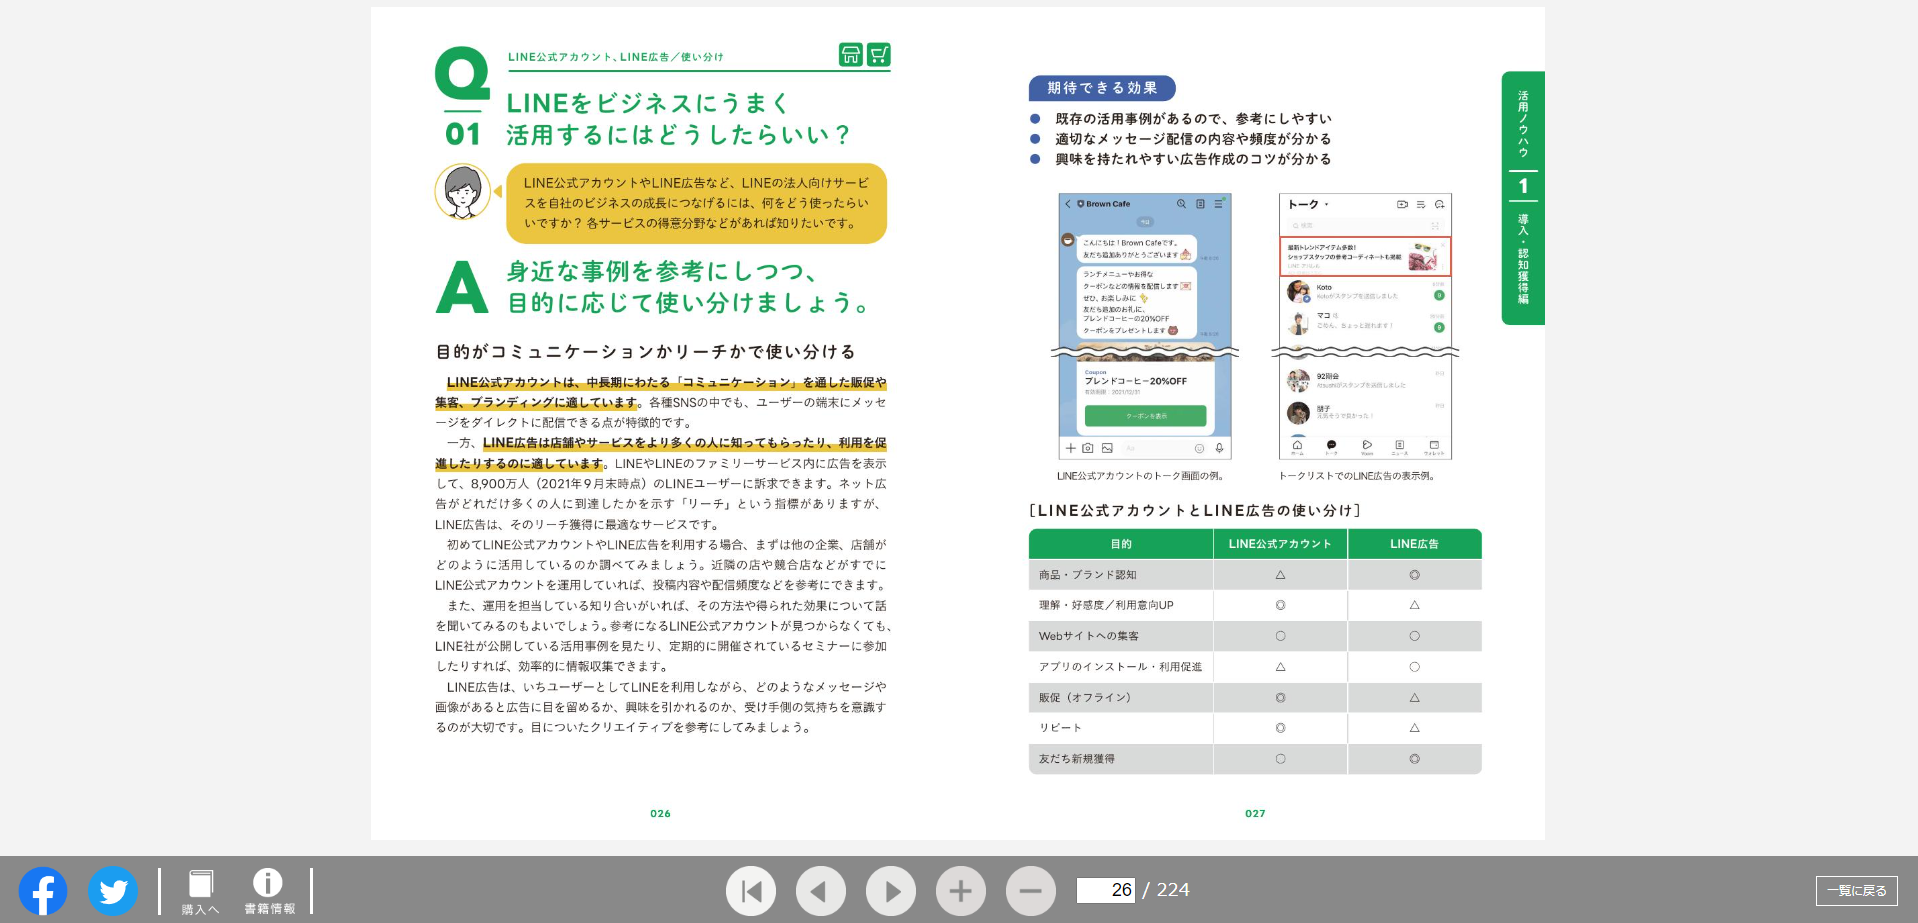Open 書籍情報 with the info icon

267,888
